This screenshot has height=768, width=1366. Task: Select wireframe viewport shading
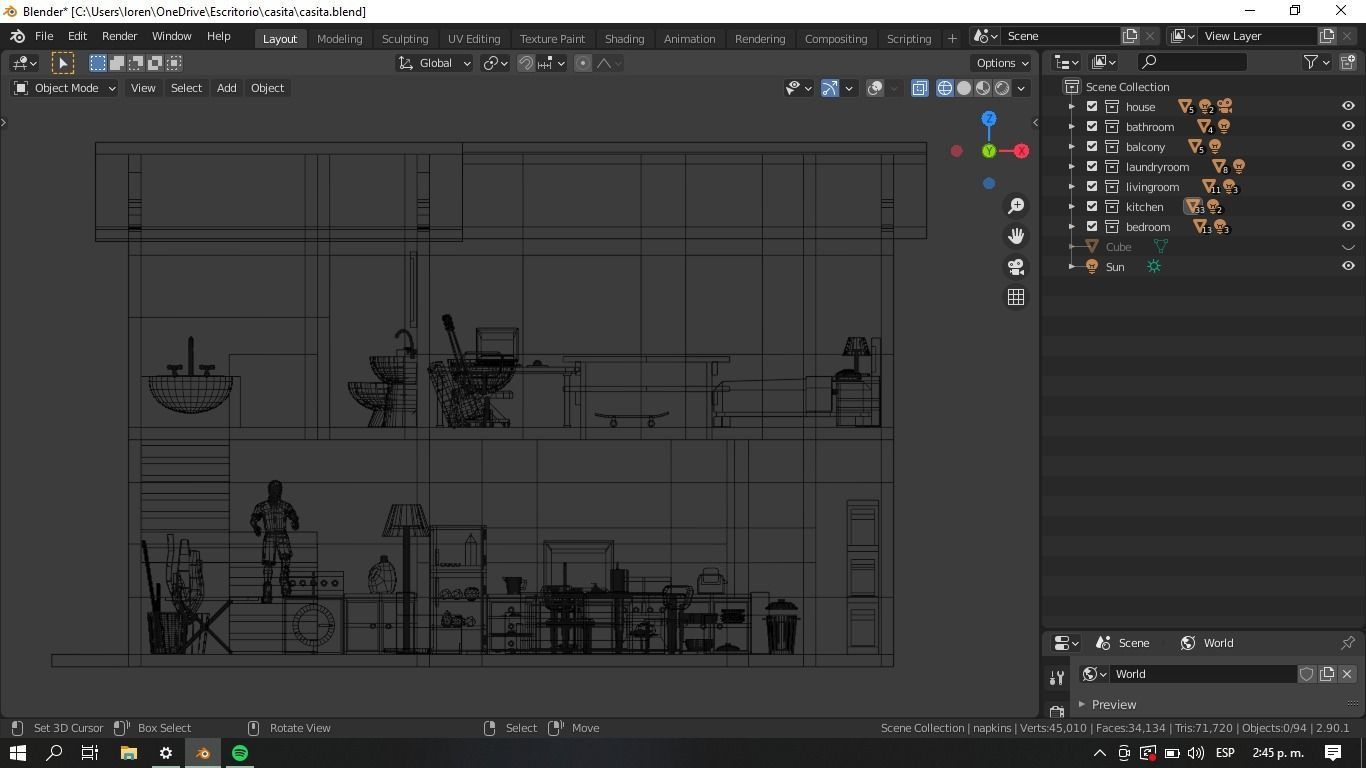click(945, 88)
